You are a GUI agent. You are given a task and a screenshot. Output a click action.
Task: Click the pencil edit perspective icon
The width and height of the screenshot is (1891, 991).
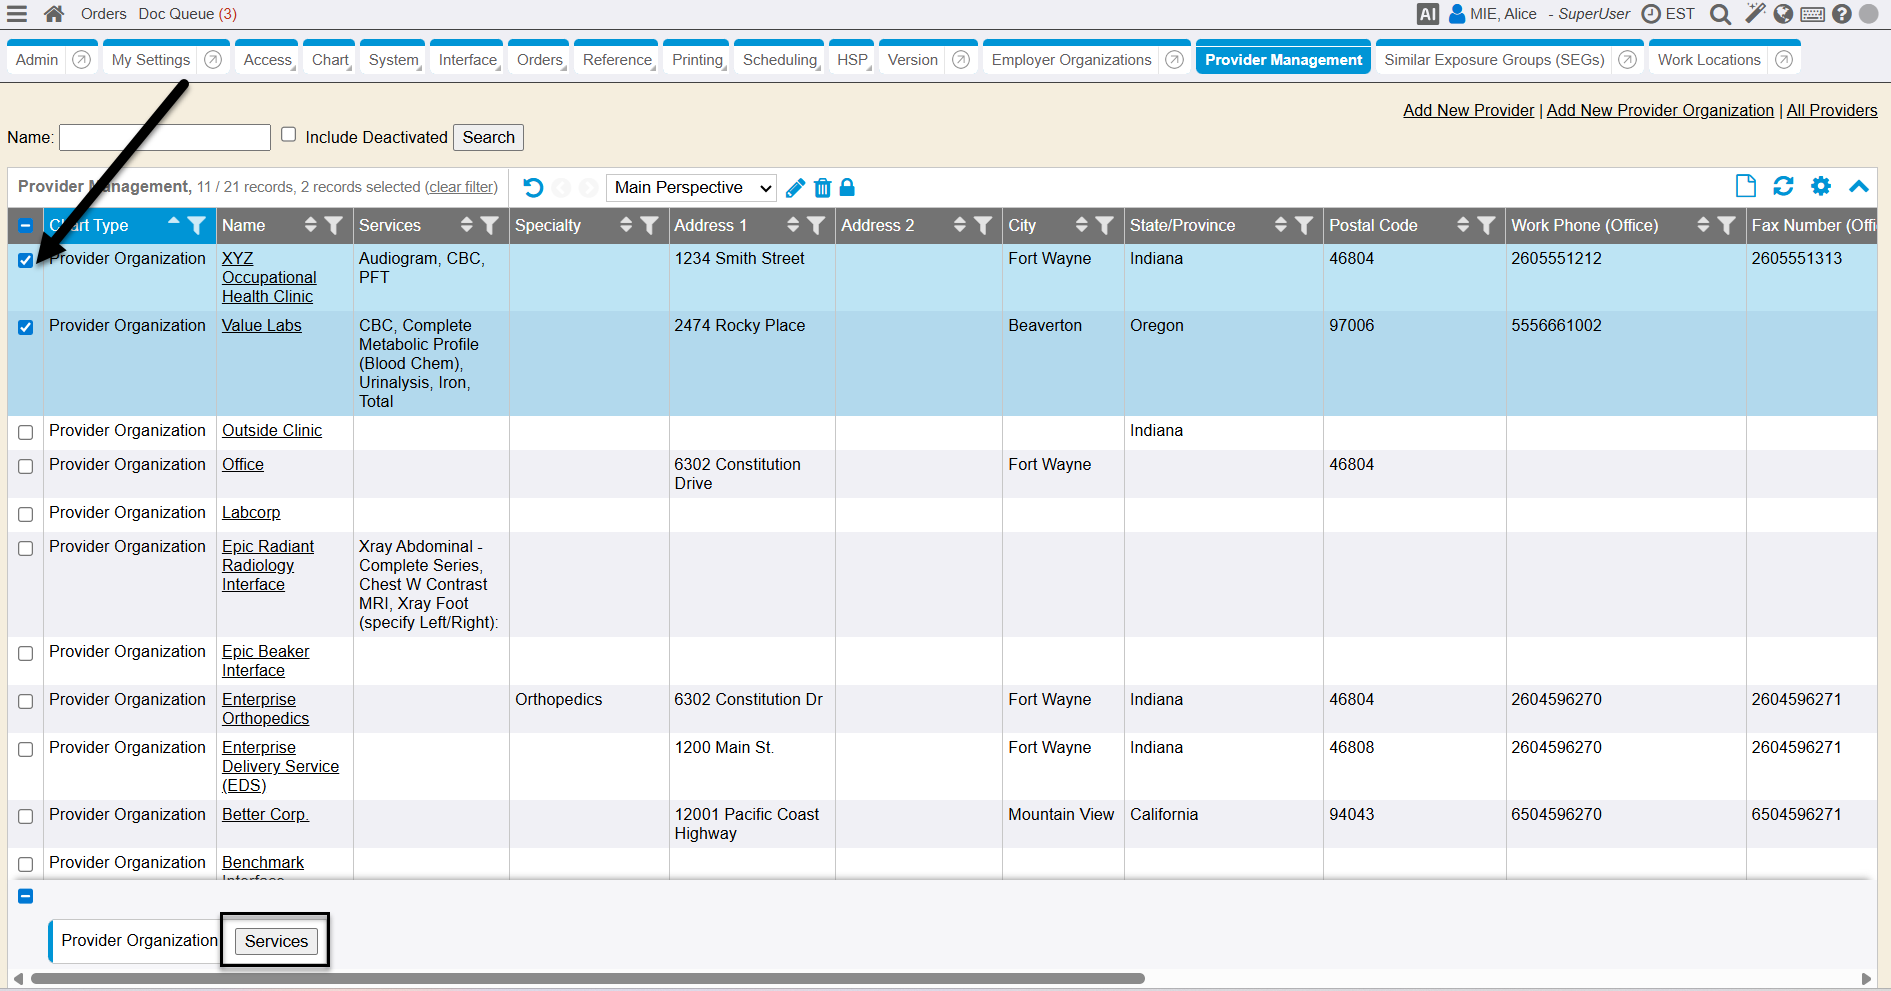[x=795, y=188]
